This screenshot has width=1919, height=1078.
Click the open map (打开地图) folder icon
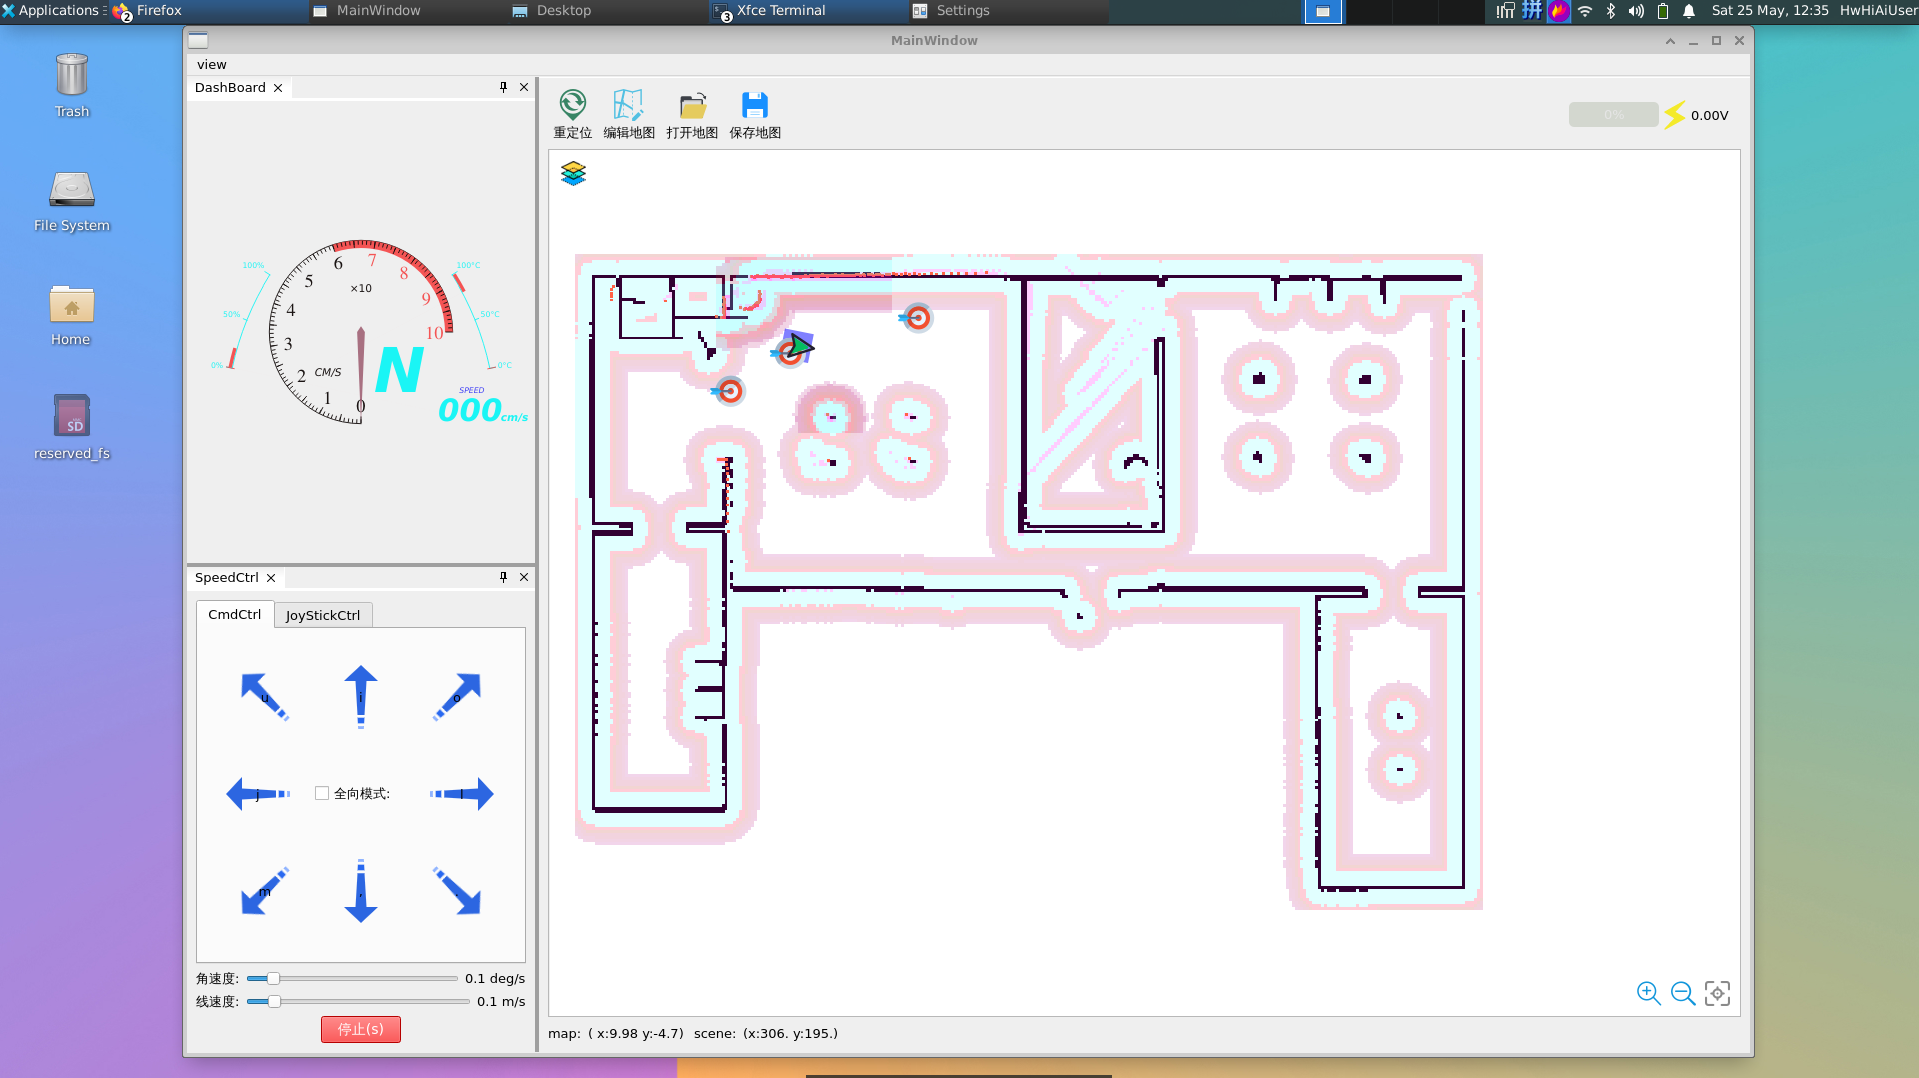click(692, 105)
